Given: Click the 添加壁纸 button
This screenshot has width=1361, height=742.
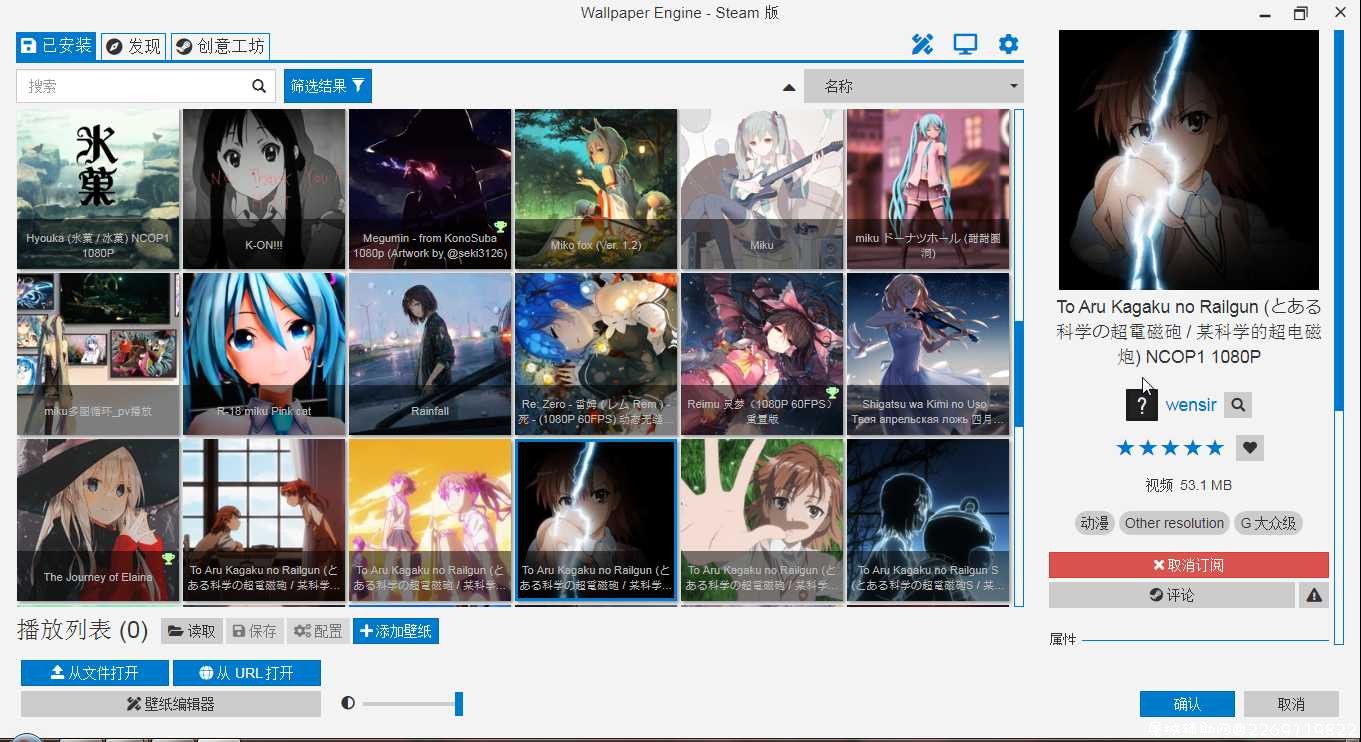Looking at the screenshot, I should (396, 631).
